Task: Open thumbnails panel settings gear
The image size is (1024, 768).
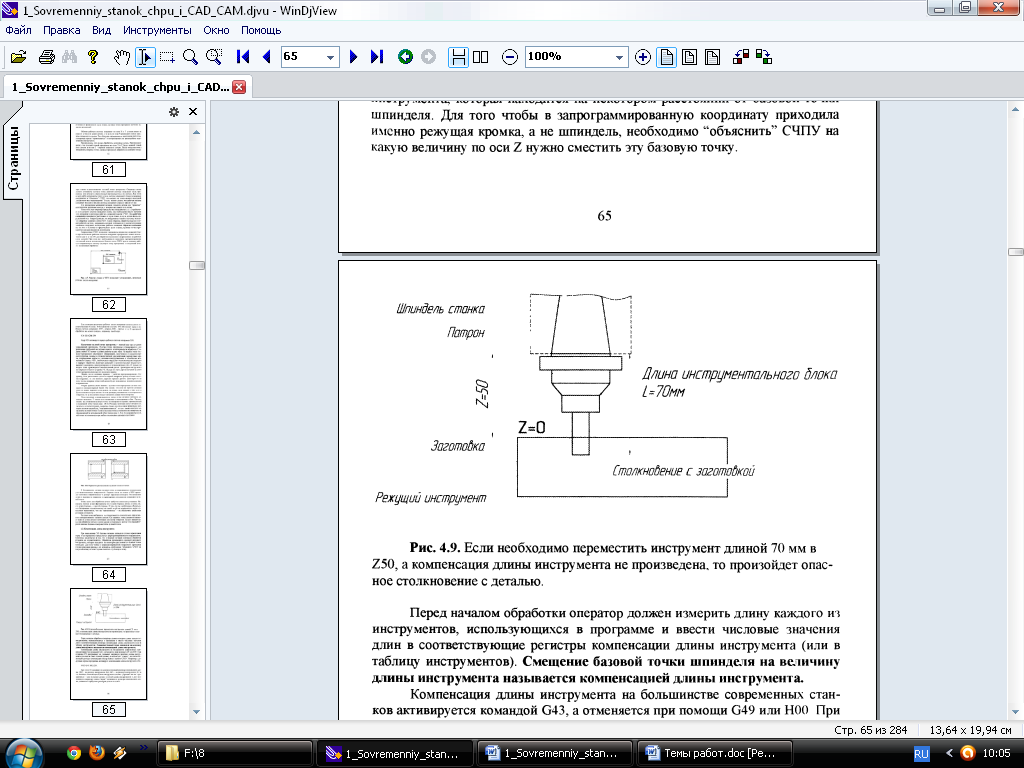Action: pos(174,112)
